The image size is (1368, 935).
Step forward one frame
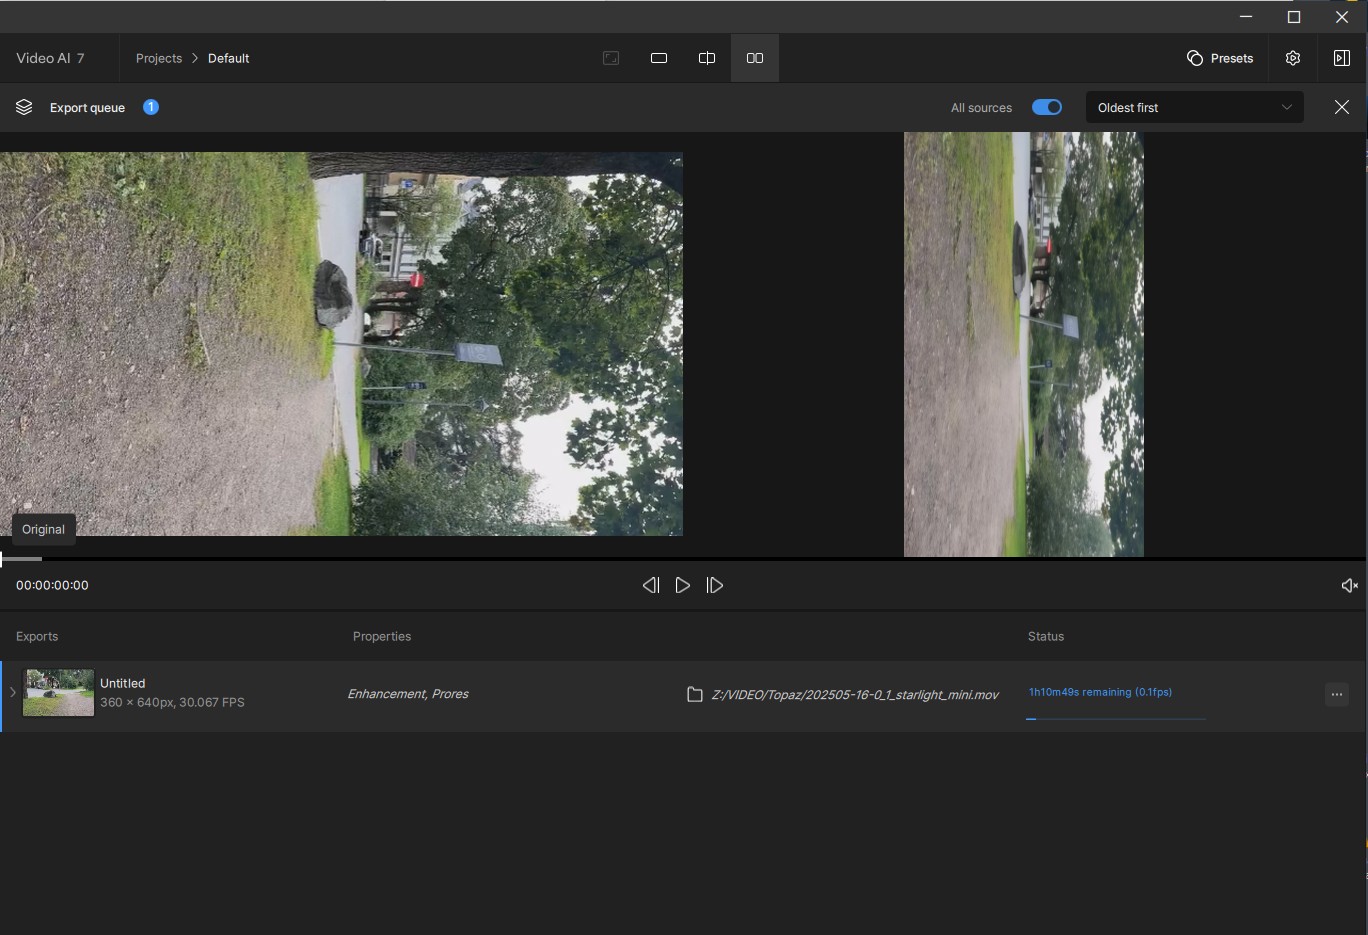[715, 585]
